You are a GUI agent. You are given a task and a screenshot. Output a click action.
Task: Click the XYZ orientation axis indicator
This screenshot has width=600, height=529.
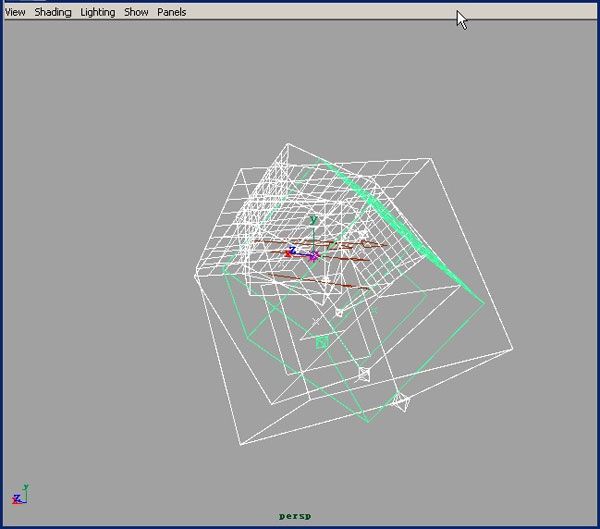(19, 495)
